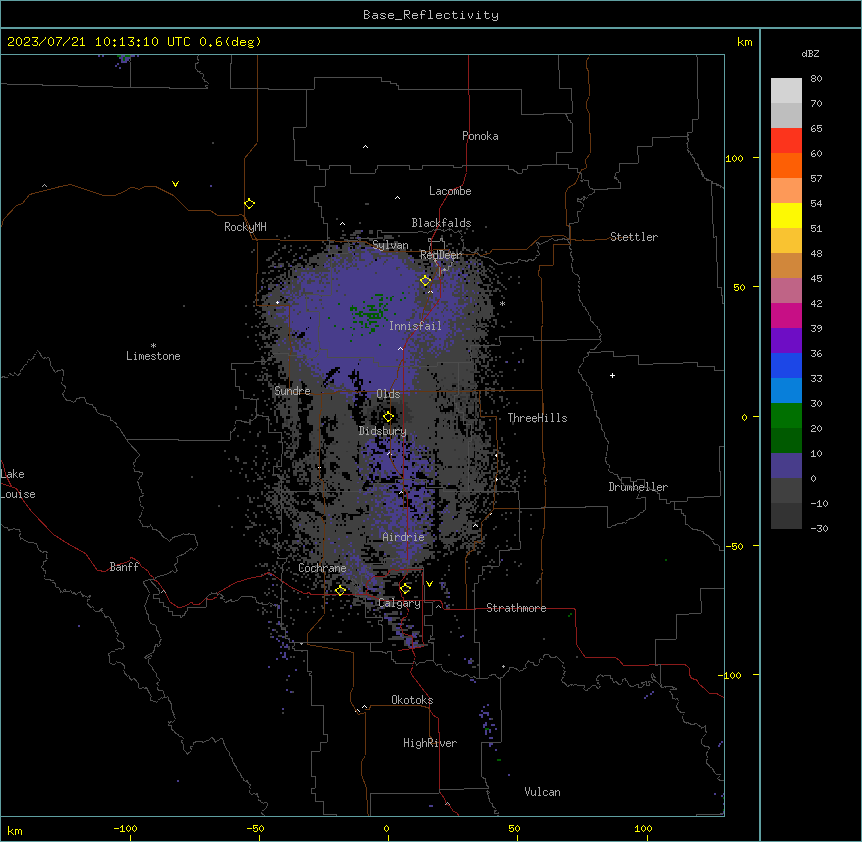The height and width of the screenshot is (842, 862).
Task: Pick the light gray 70-80 dBZ legend swatch
Action: pos(786,91)
